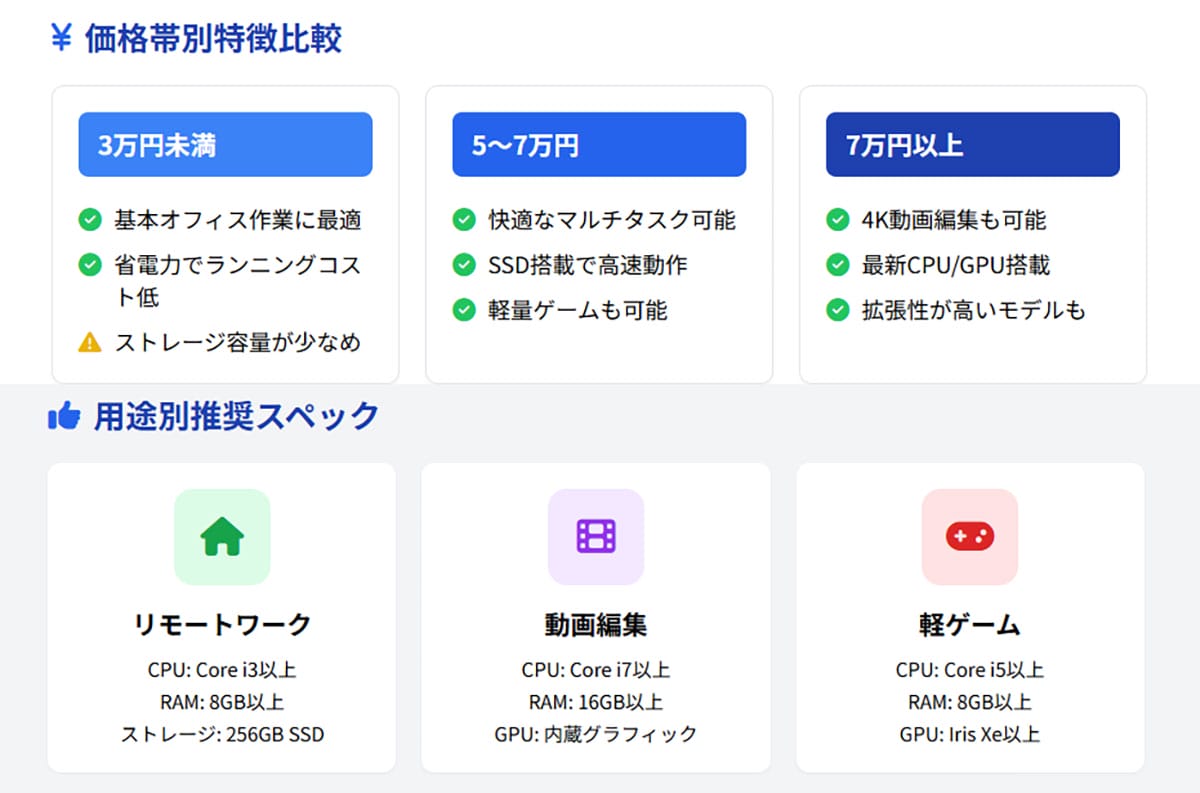Click the text SSD搭載で高速動作

tap(588, 265)
